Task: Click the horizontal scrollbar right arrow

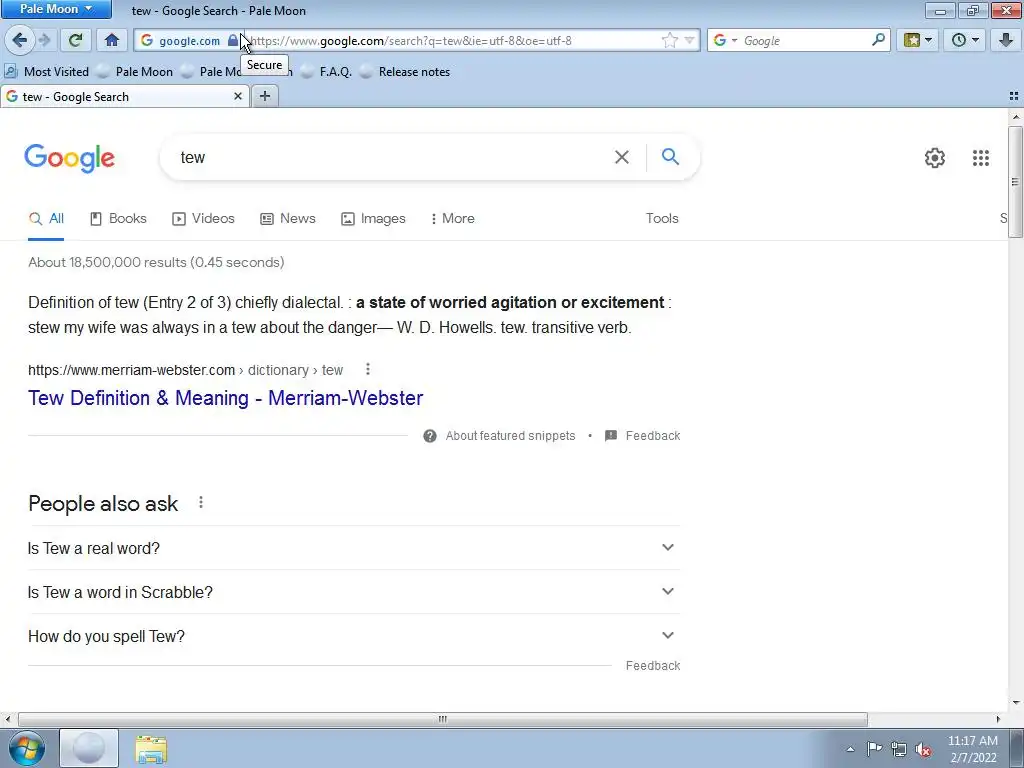Action: pyautogui.click(x=997, y=719)
